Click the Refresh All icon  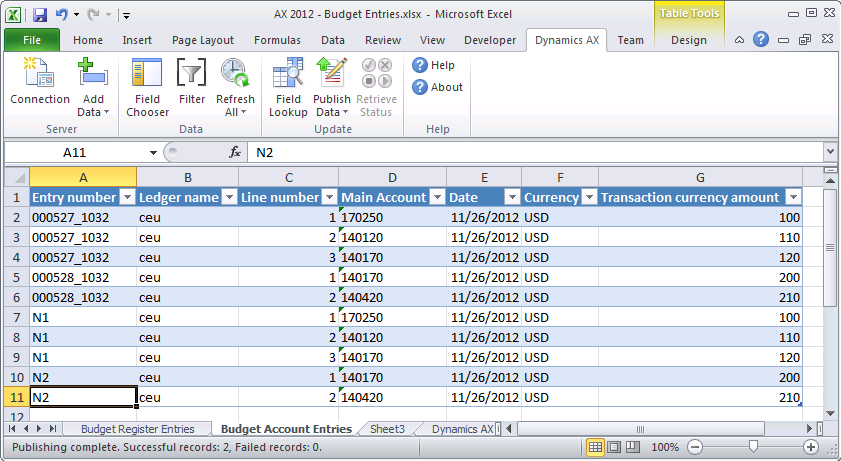point(235,78)
